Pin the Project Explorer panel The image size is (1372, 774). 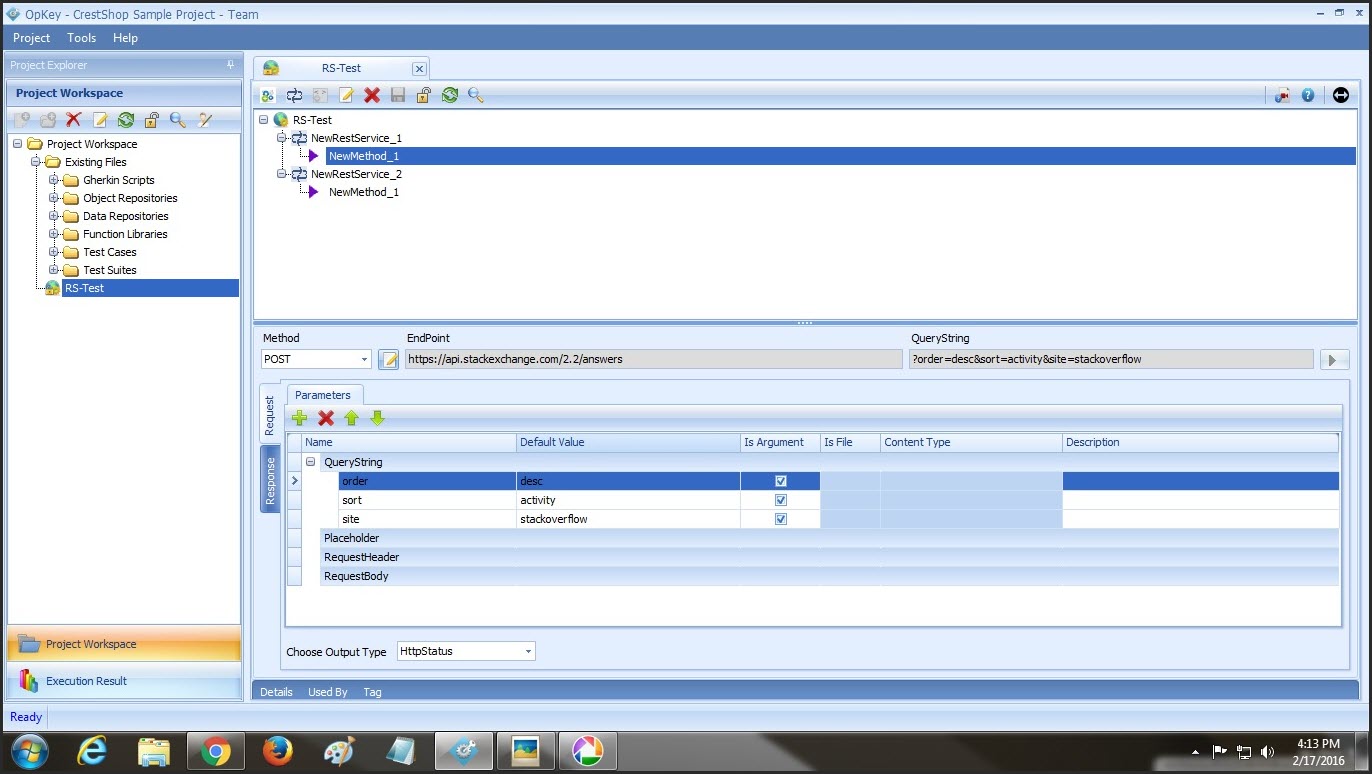[231, 65]
